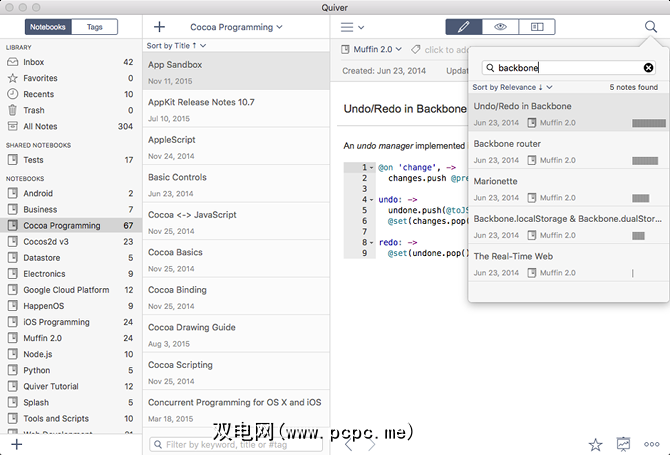The width and height of the screenshot is (670, 455).
Task: Select the Google Cloud Platform notebook
Action: tap(71, 290)
